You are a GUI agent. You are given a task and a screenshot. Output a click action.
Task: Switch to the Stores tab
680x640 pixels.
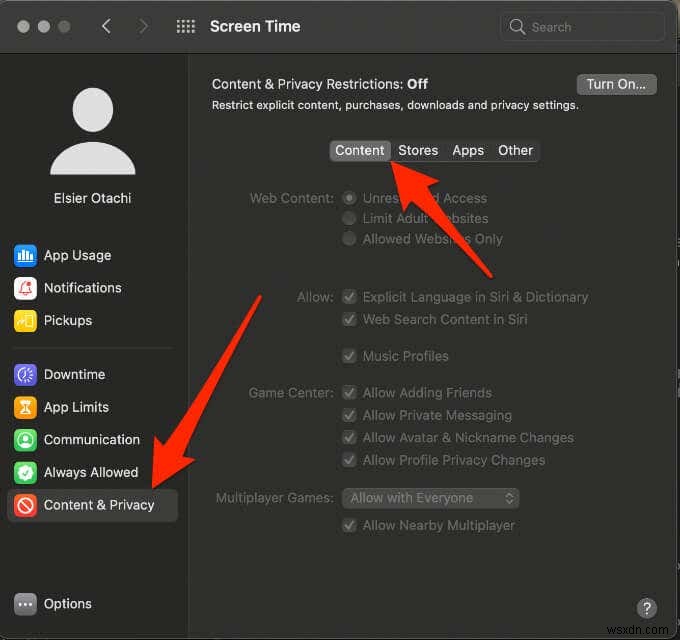(418, 150)
